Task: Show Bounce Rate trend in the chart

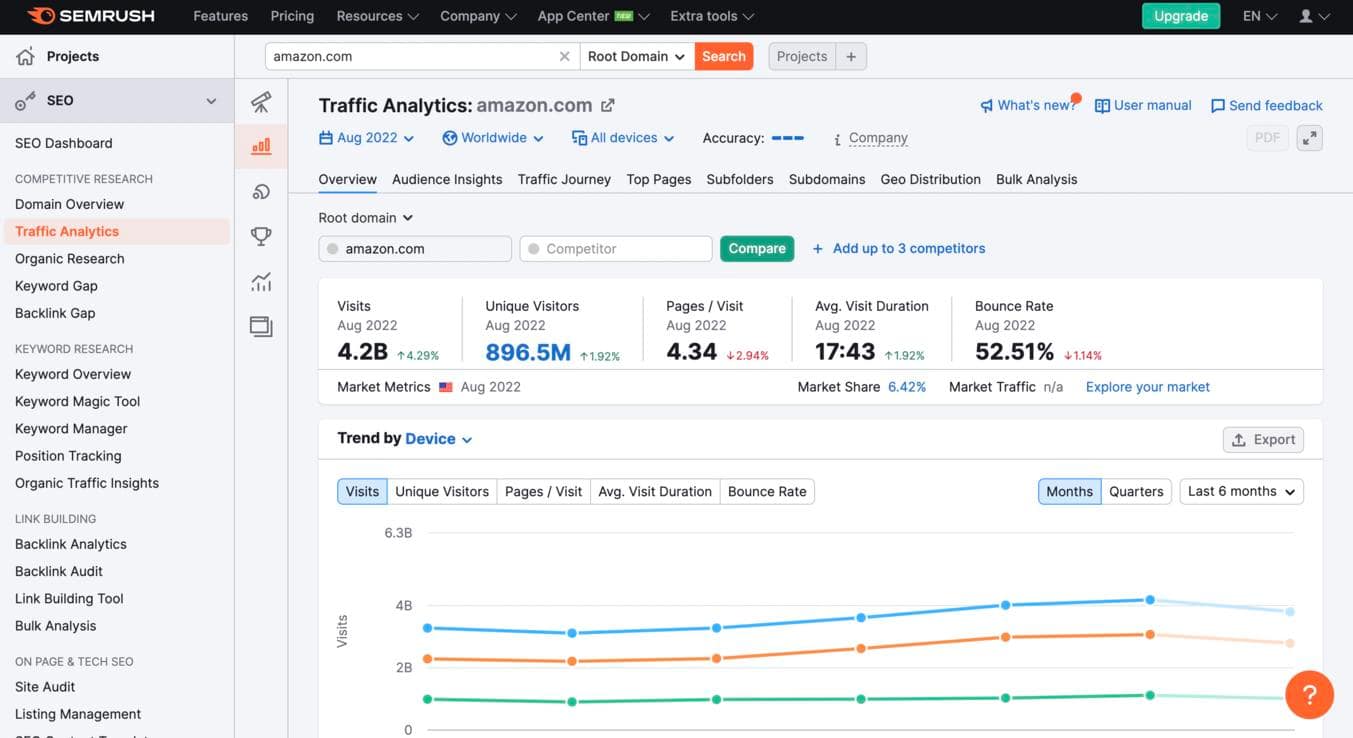Action: point(766,491)
